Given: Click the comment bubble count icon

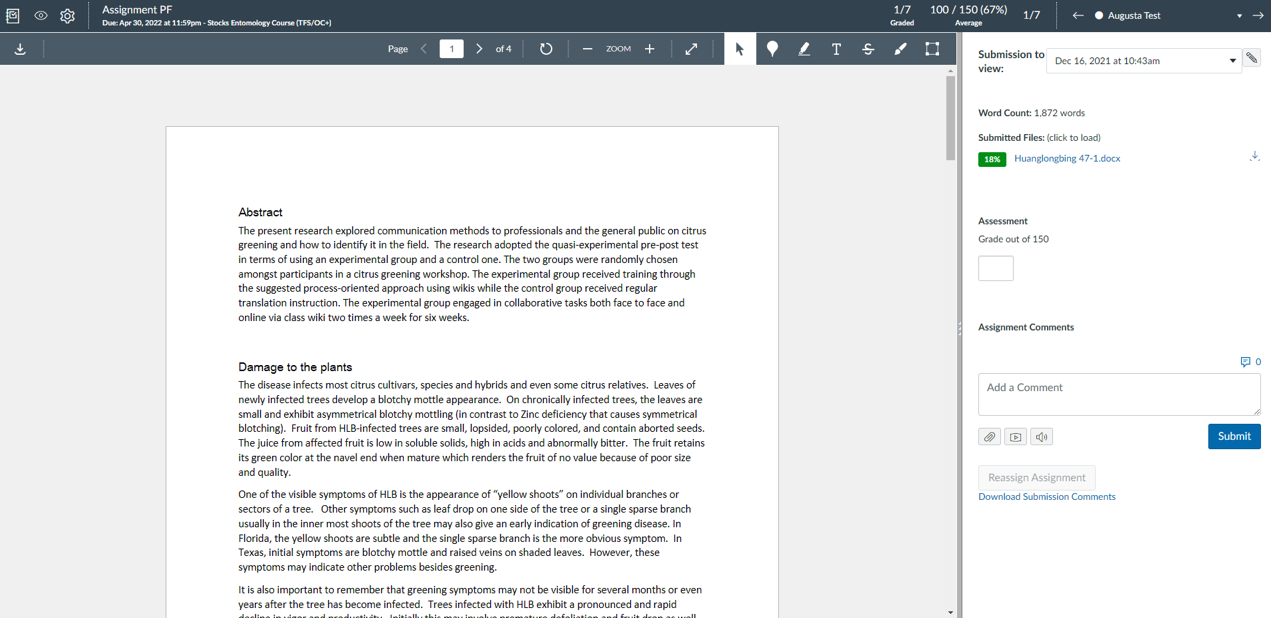Looking at the screenshot, I should [x=1250, y=362].
